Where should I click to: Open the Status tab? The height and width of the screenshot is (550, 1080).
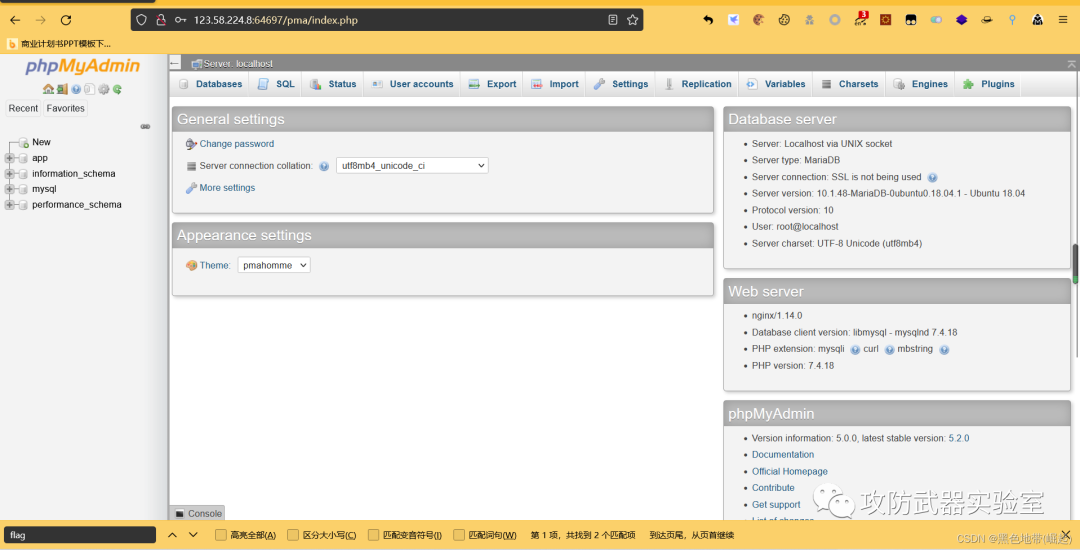(x=333, y=84)
